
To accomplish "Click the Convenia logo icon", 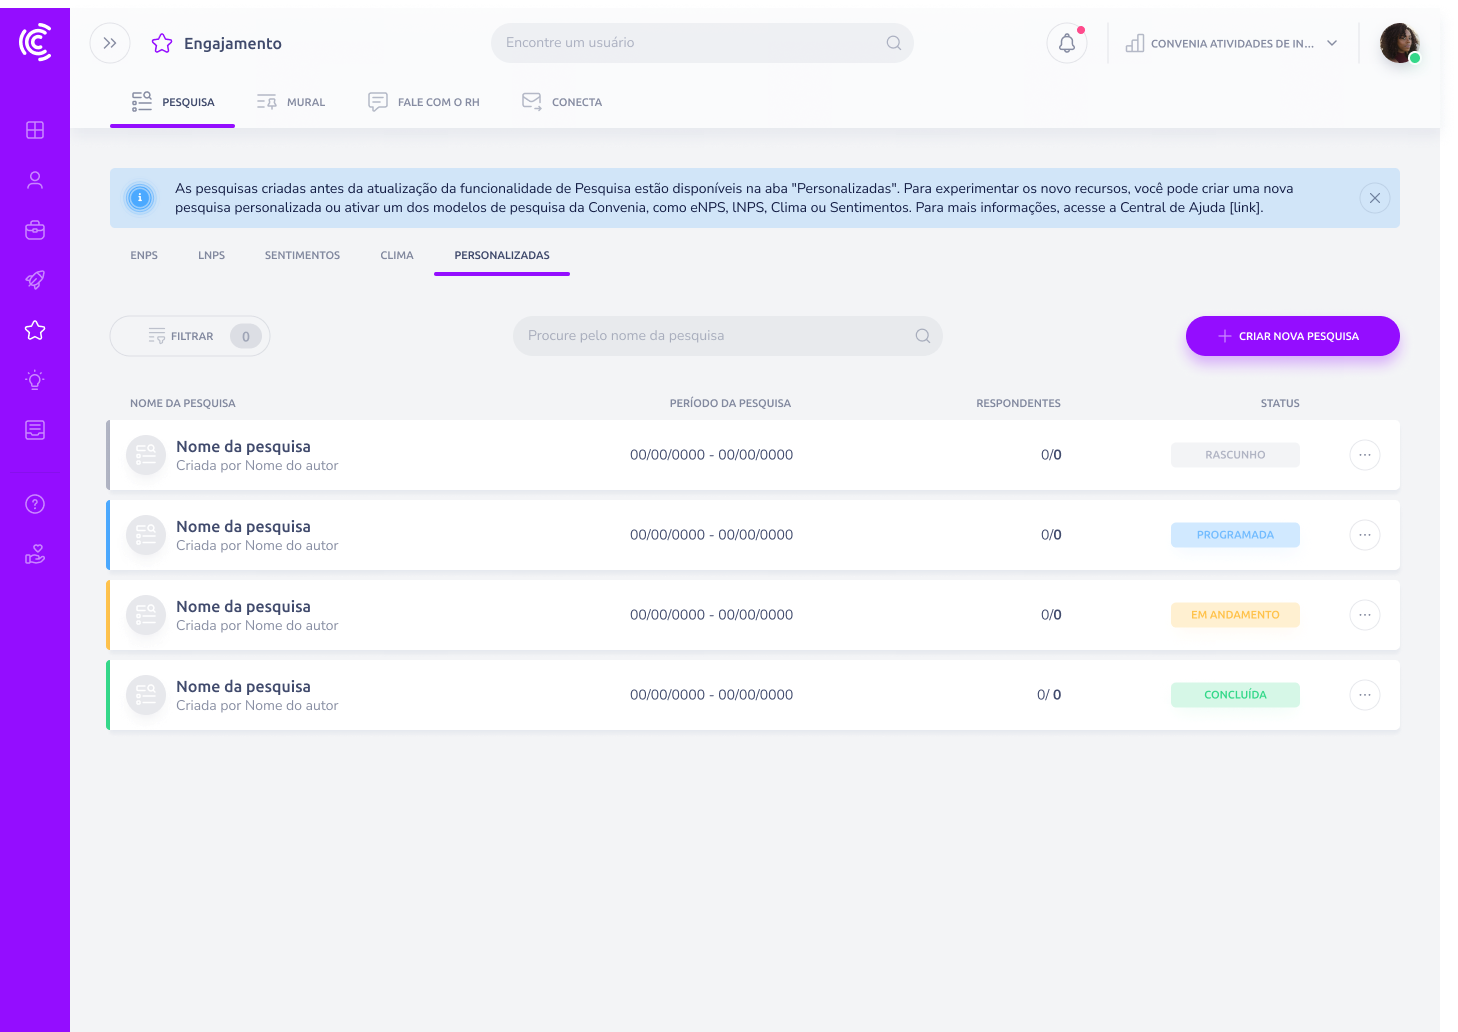I will pos(35,43).
